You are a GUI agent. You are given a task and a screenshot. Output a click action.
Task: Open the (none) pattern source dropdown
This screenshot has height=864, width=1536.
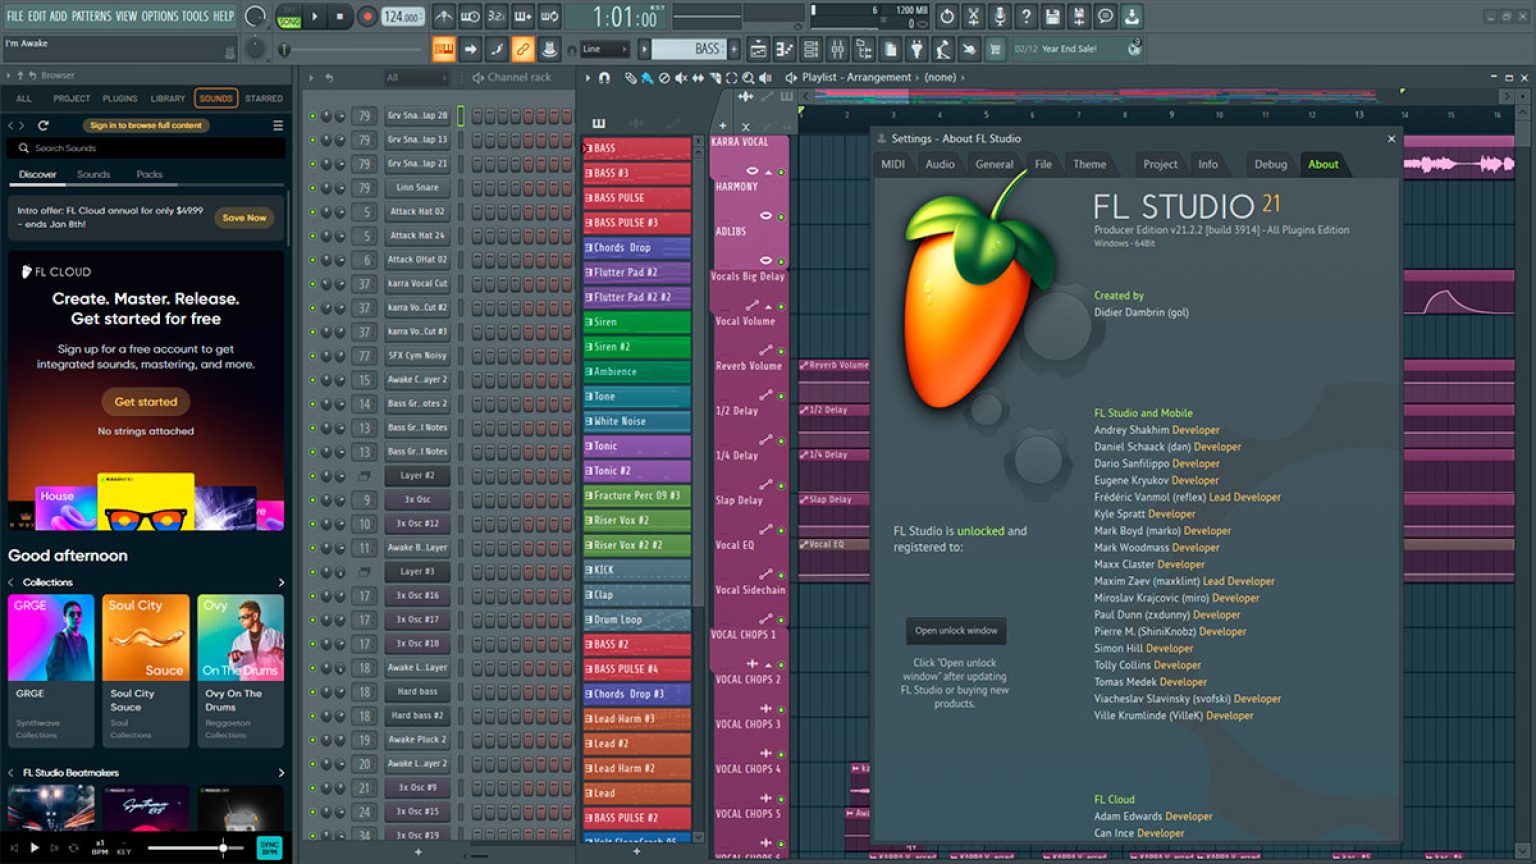pos(943,77)
